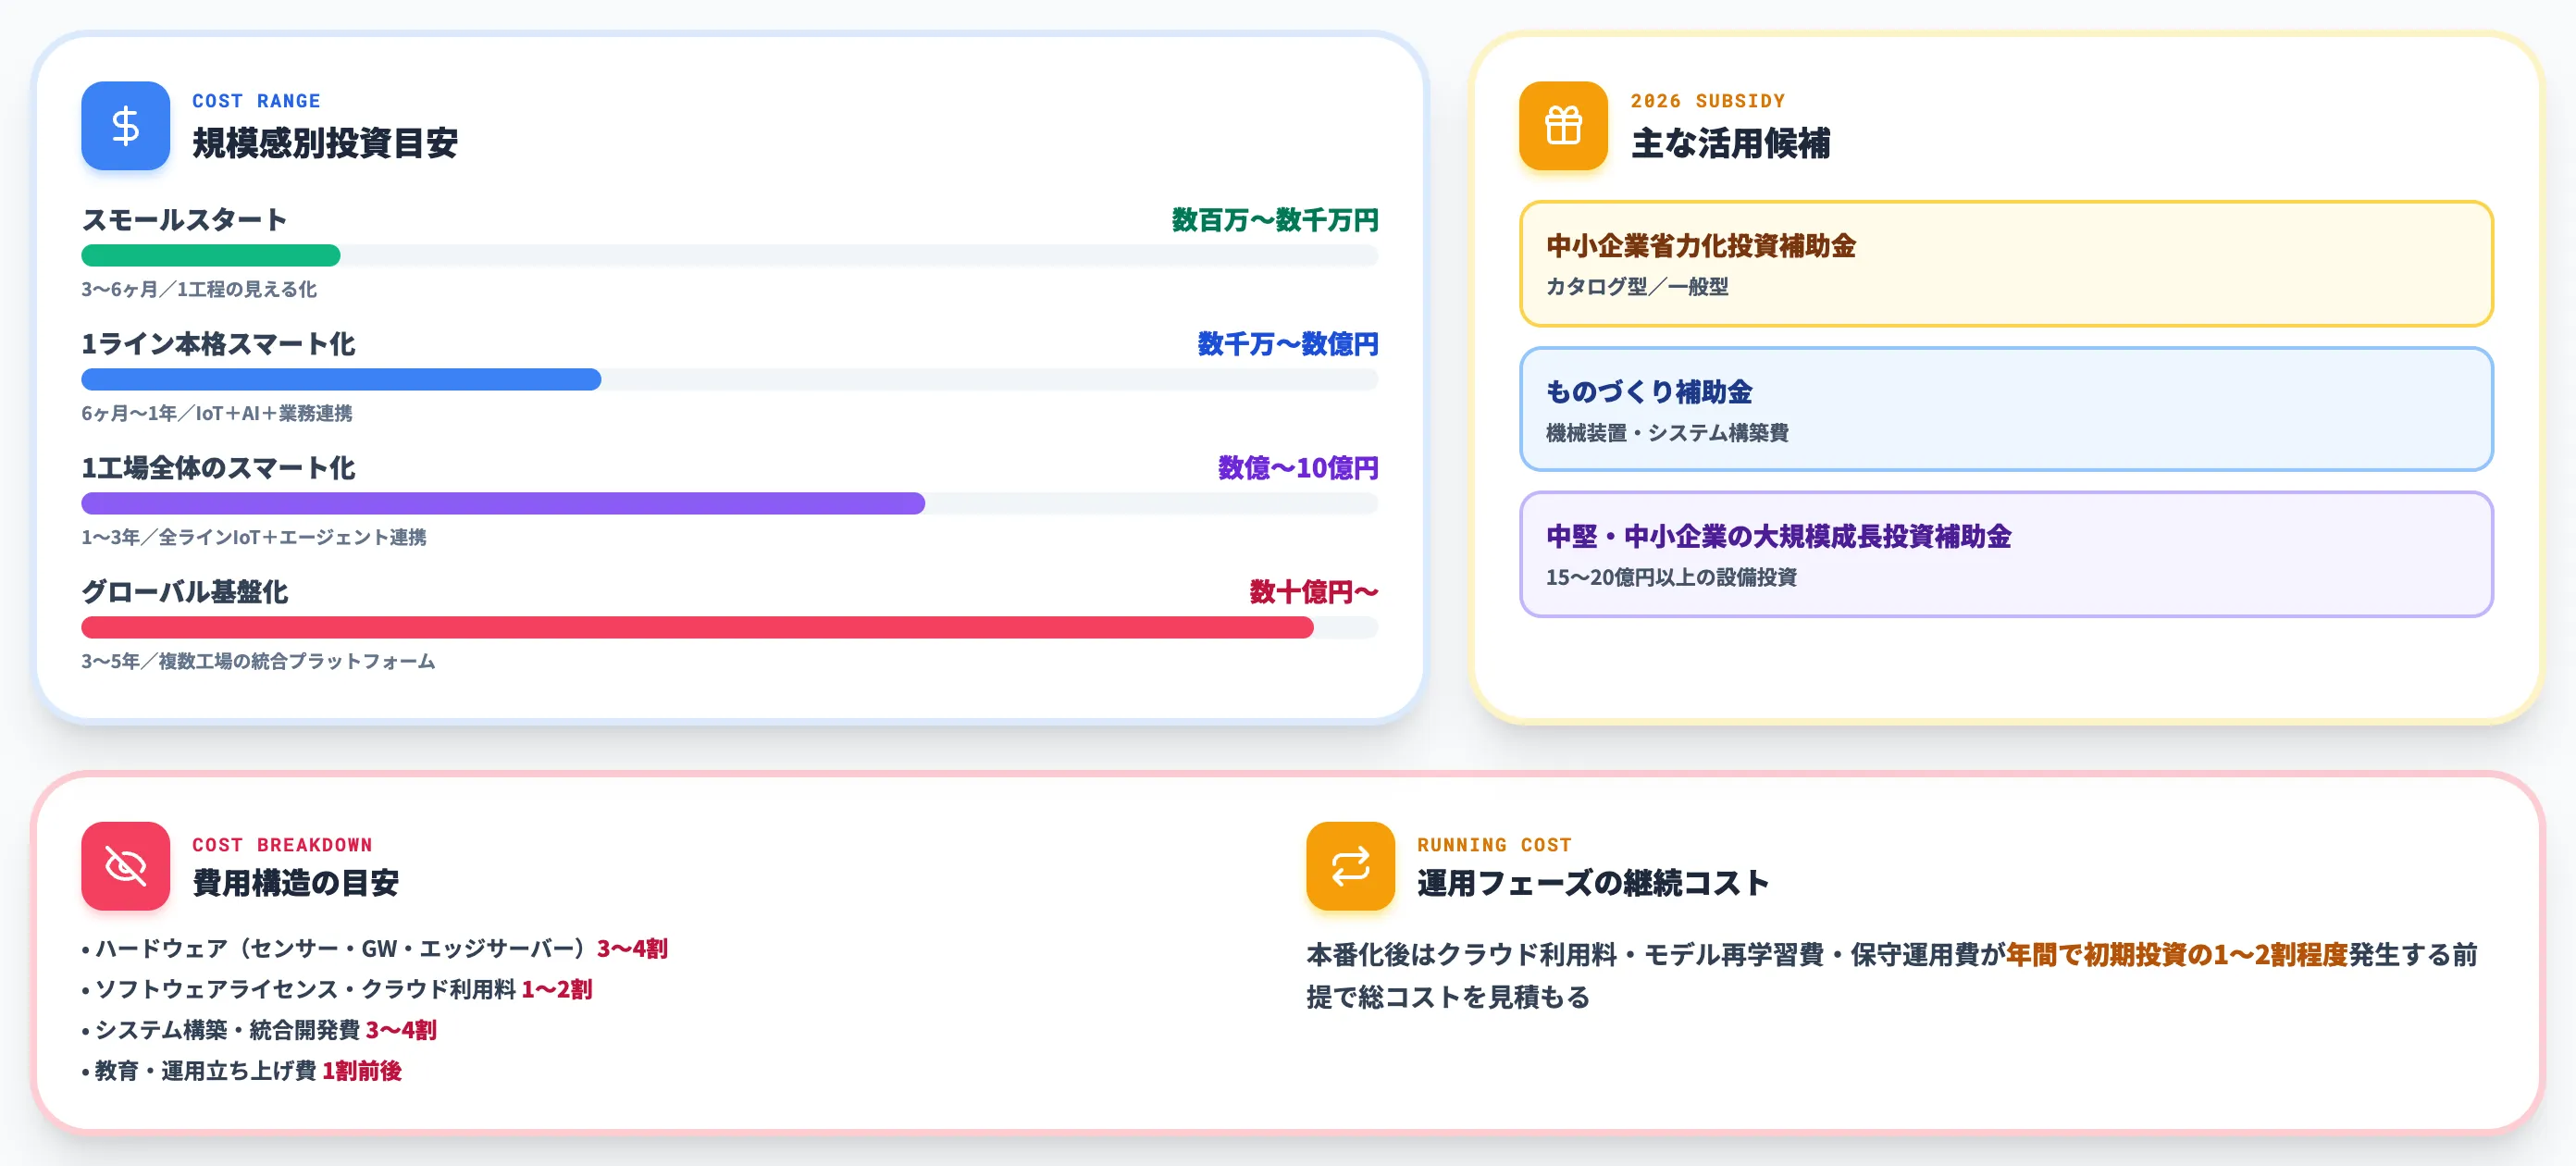Click the 1〜3年／全ラインIoT＋エージェント連携 caption
This screenshot has height=1166, width=2576.
(x=254, y=537)
